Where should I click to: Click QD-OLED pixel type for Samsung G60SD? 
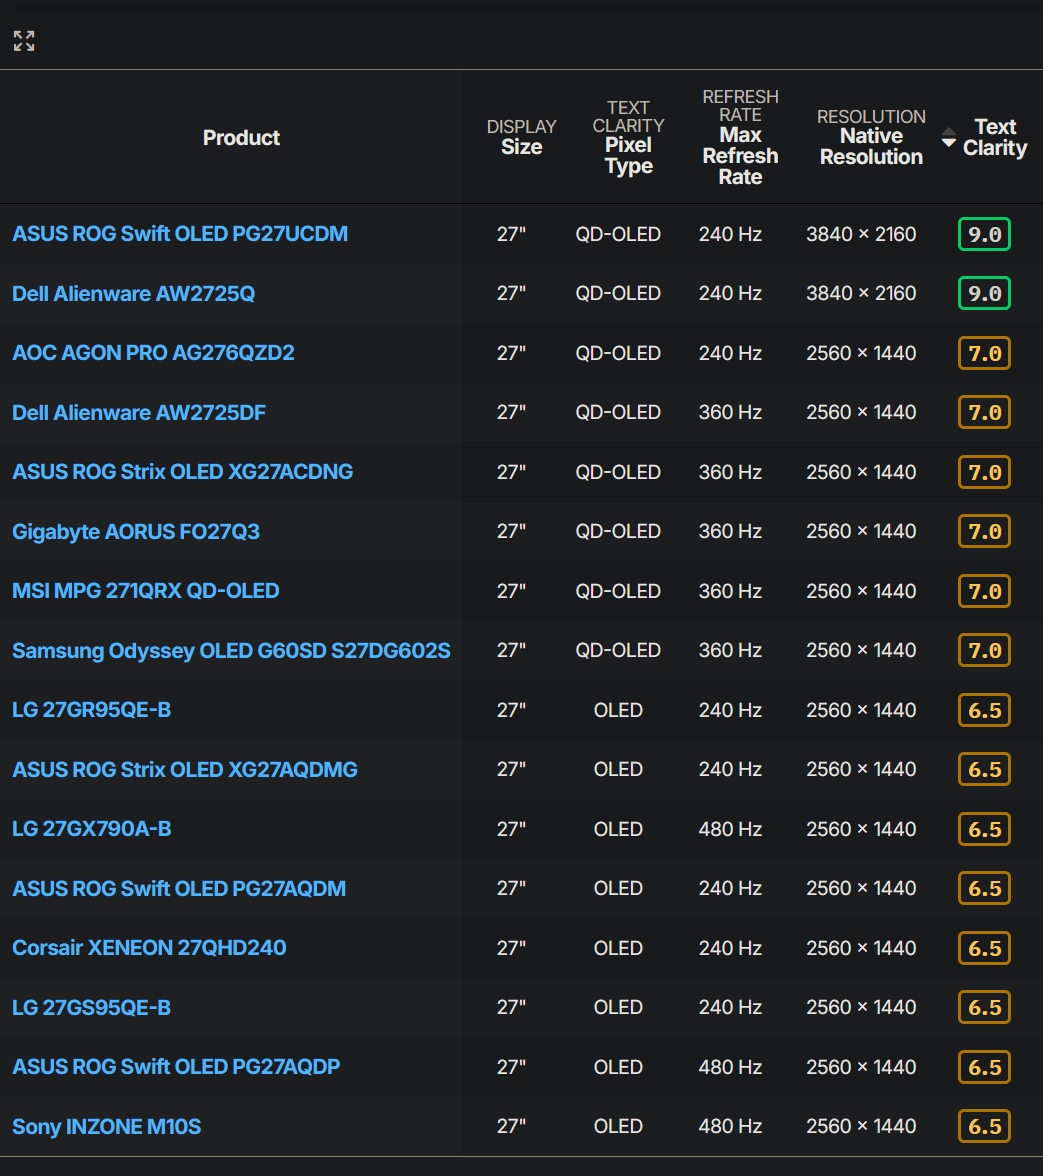tap(618, 650)
